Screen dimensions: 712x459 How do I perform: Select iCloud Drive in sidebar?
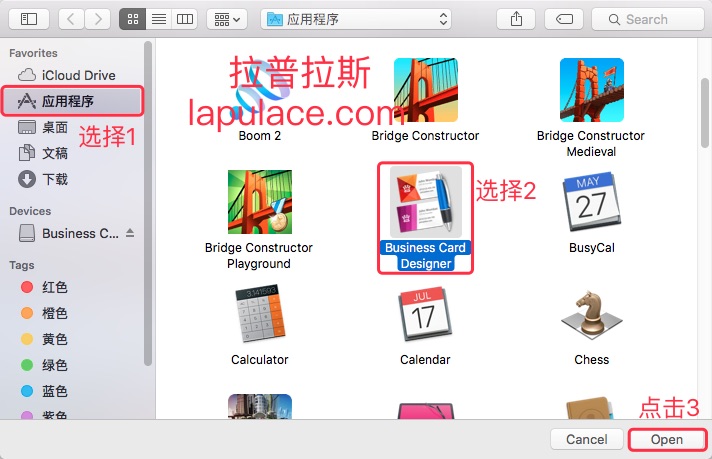coord(73,75)
